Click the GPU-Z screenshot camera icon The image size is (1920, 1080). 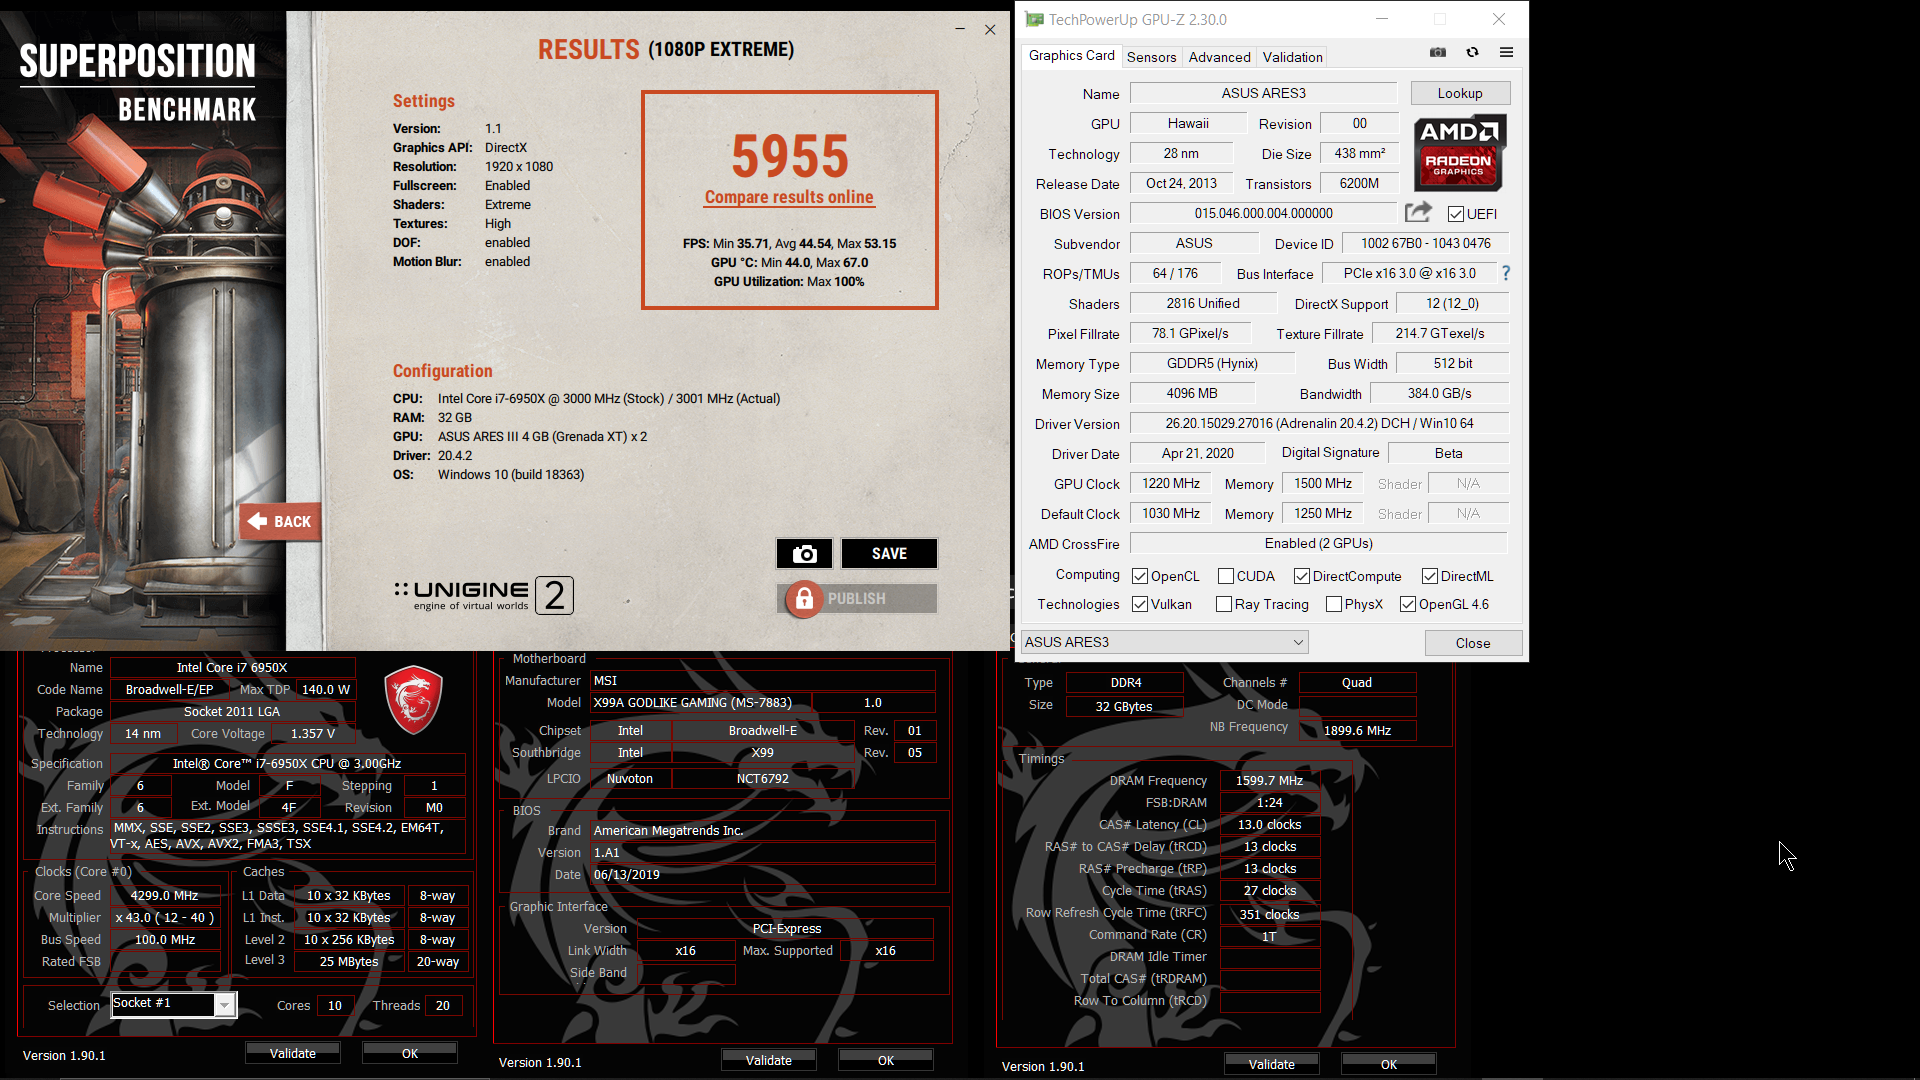click(1438, 52)
